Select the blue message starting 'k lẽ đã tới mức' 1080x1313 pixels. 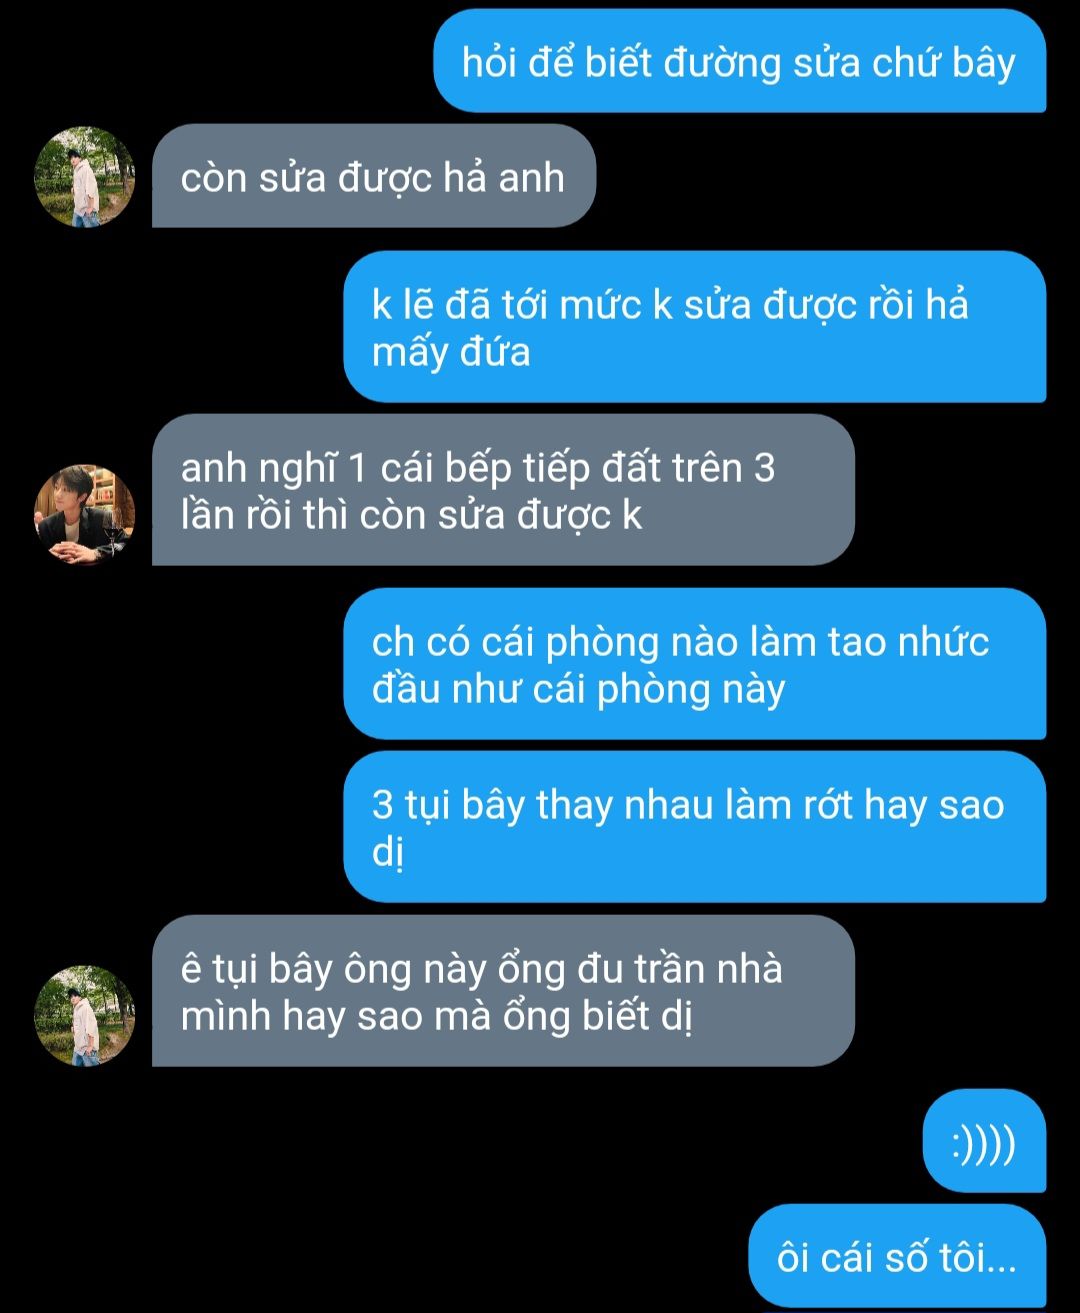694,327
